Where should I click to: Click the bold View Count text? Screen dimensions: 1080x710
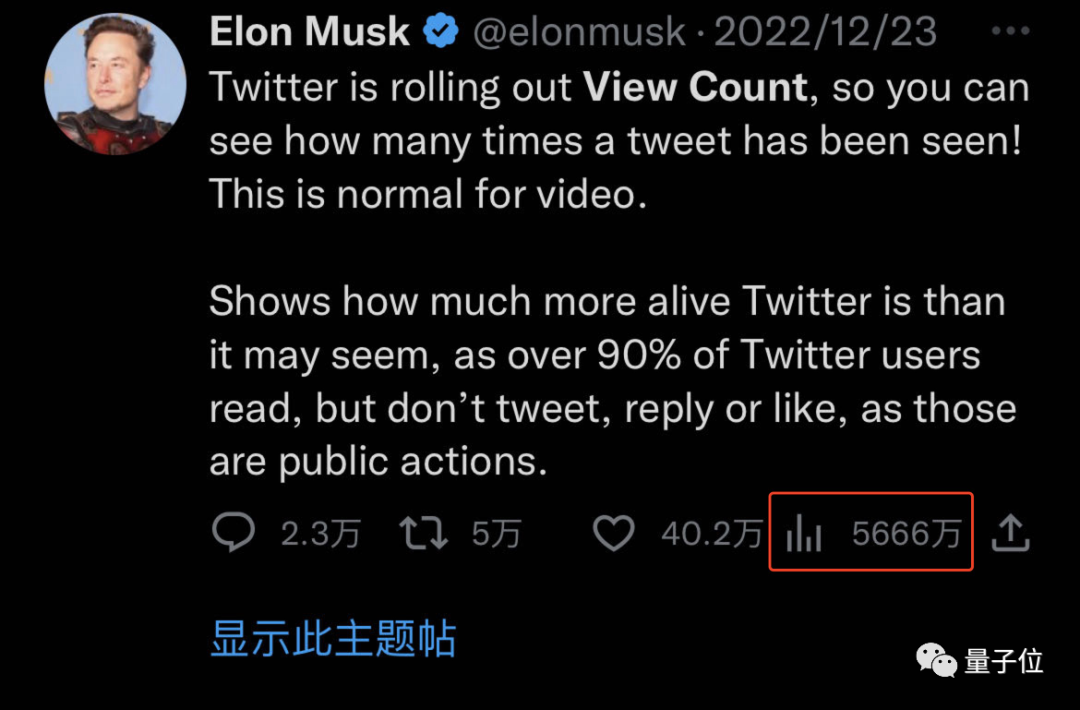pyautogui.click(x=695, y=88)
